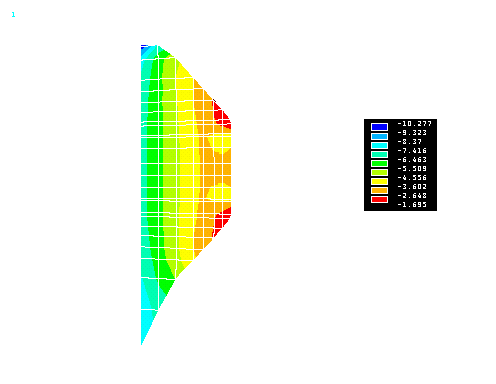Click the dark blue corner at model top
Screen dimensions: 496x384
pyautogui.click(x=144, y=48)
